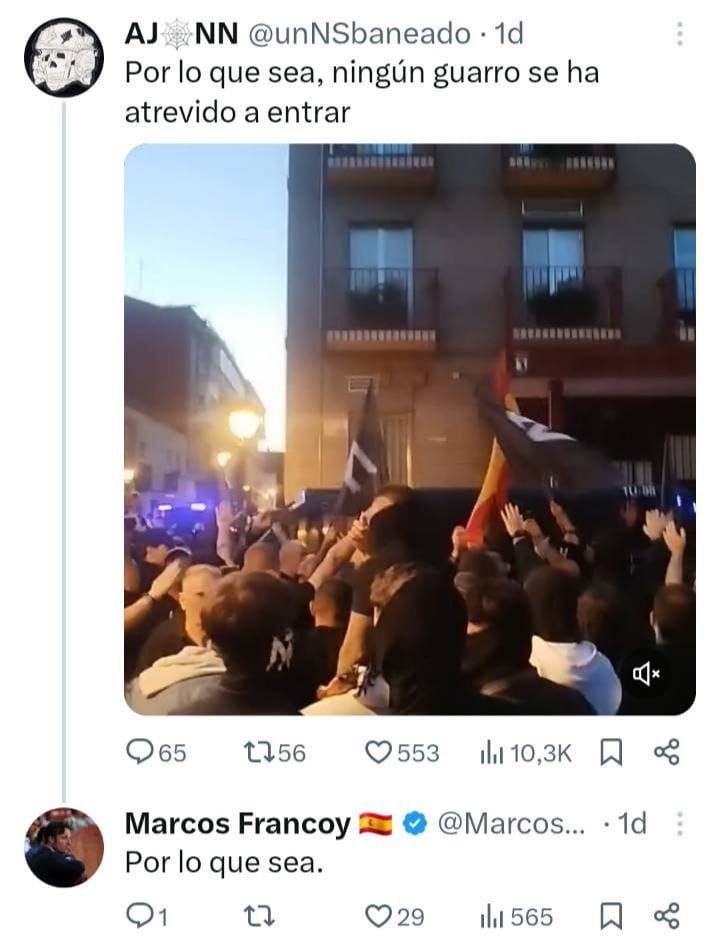
Task: Open reply icon showing 65 comments
Action: pos(156,753)
